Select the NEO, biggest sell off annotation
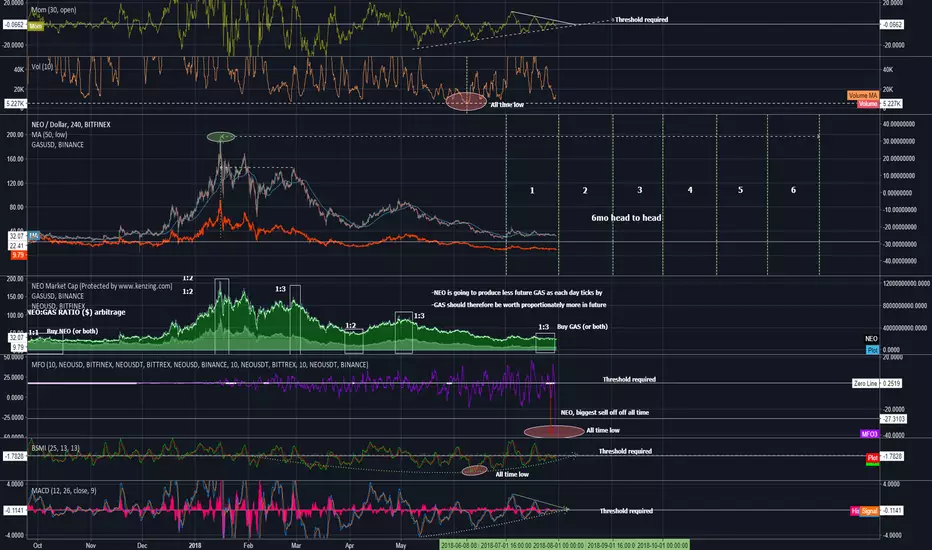This screenshot has height=550, width=932. tap(604, 412)
